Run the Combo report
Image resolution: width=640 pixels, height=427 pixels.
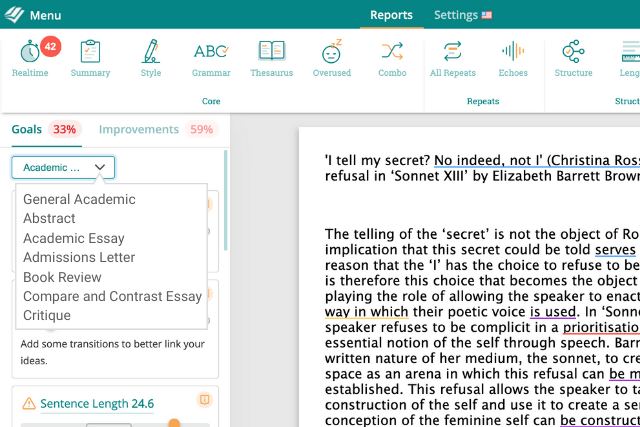(x=392, y=58)
